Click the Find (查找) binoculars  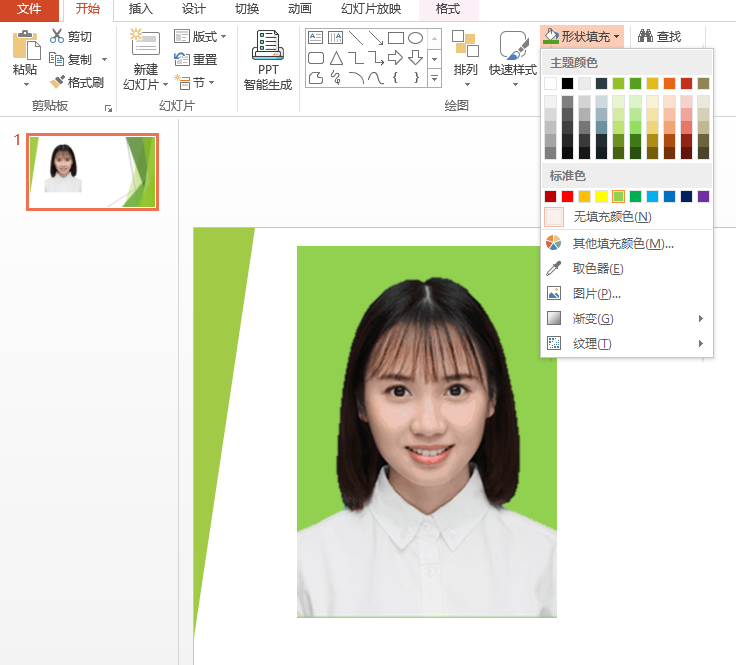(645, 36)
